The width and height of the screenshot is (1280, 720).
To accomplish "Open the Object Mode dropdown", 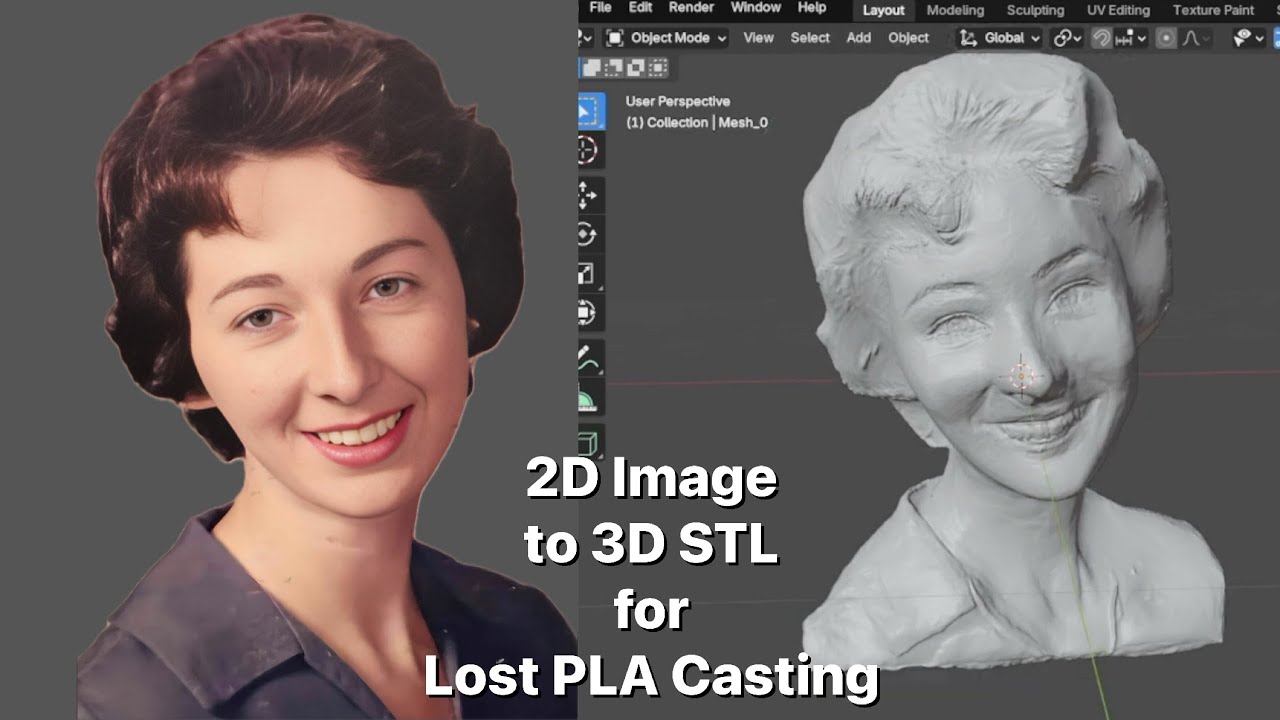I will pos(666,38).
